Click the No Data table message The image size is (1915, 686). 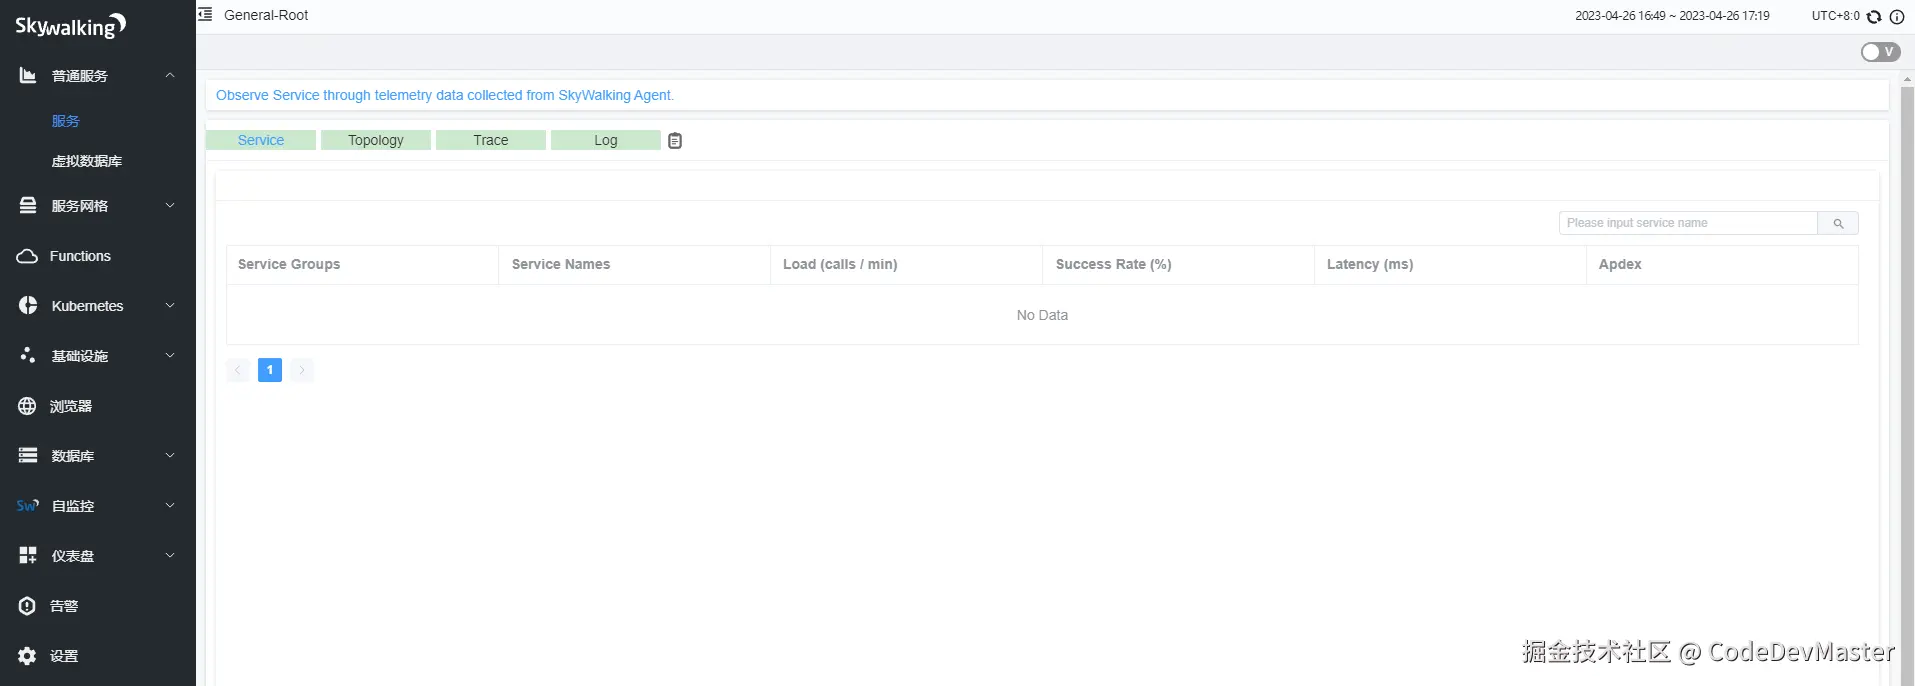1042,315
